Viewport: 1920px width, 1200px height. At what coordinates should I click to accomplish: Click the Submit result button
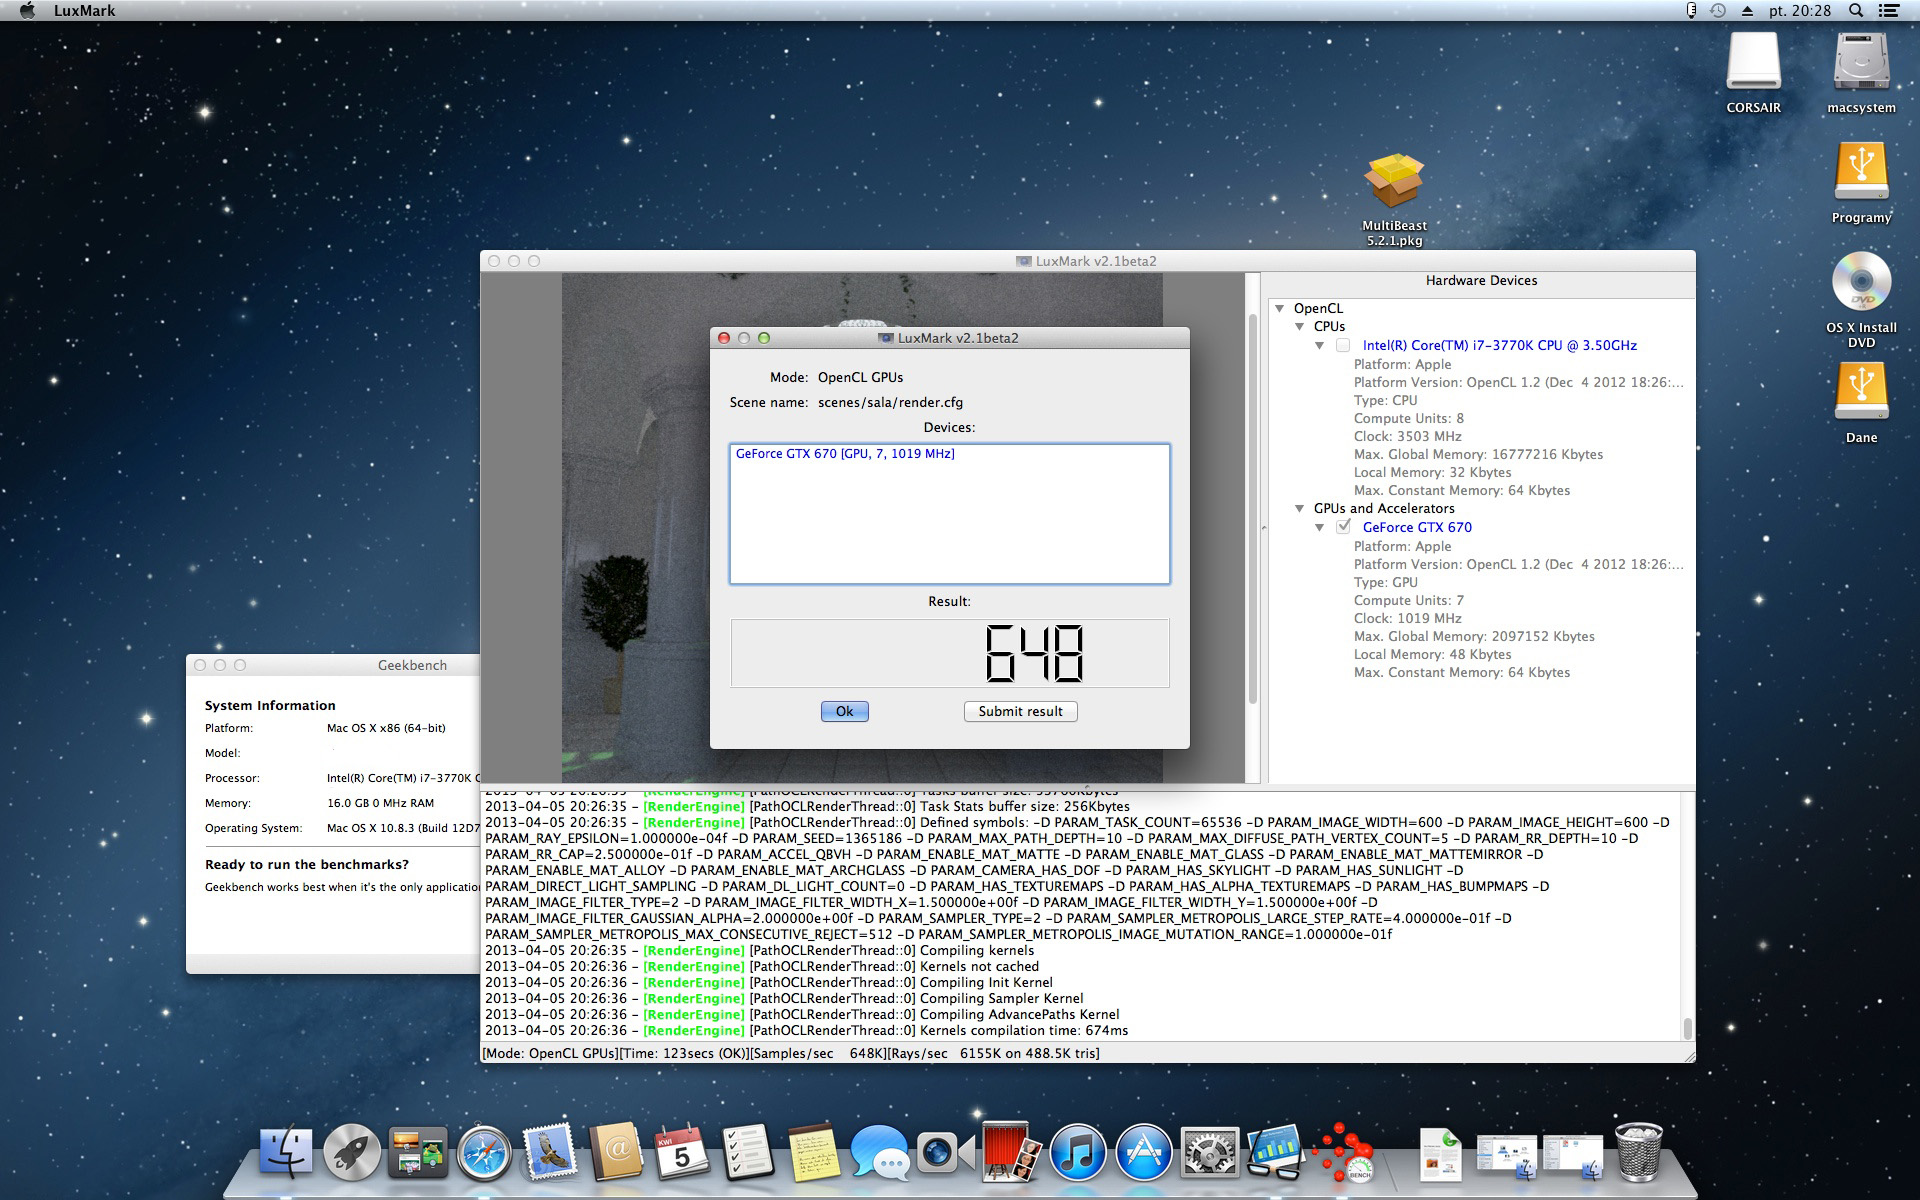click(x=1020, y=711)
